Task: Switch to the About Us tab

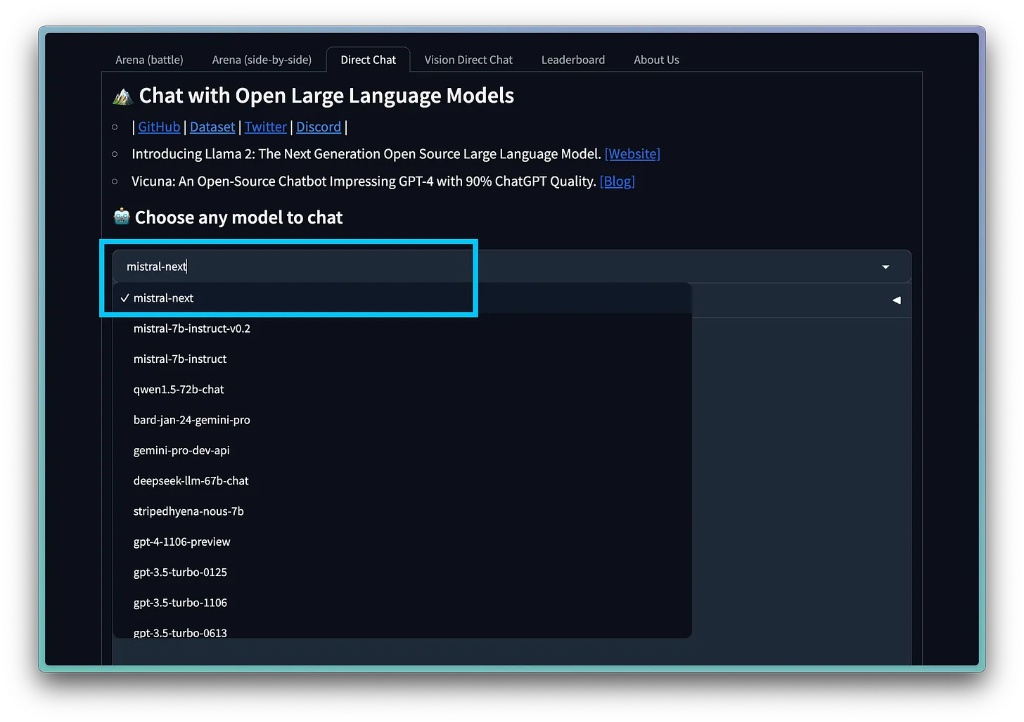Action: 656,60
